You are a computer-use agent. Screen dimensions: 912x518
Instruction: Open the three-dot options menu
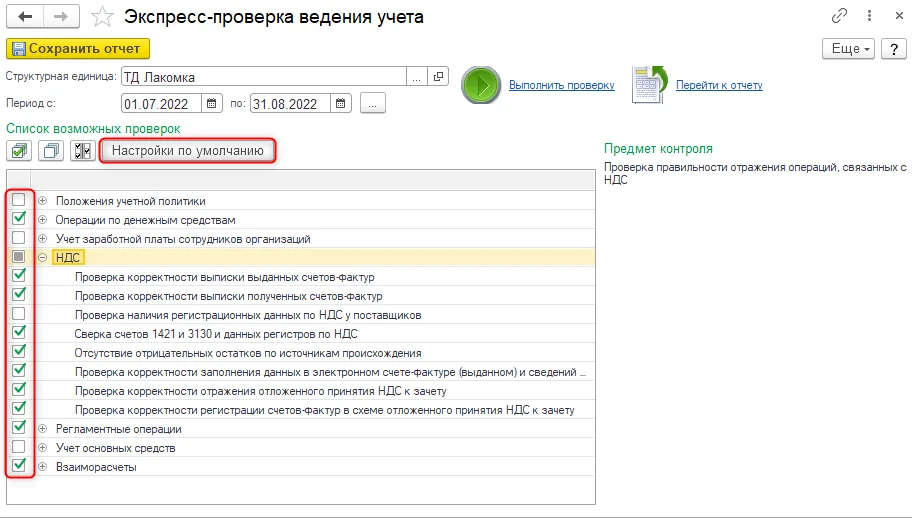tap(869, 16)
